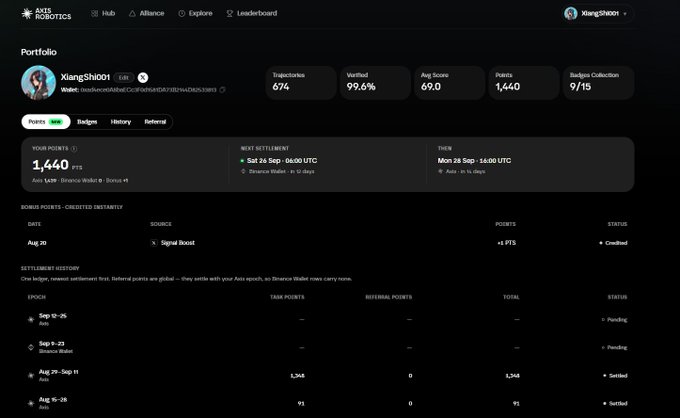Click the large profile avatar picture
Screen dimensions: 680x418
39,83
